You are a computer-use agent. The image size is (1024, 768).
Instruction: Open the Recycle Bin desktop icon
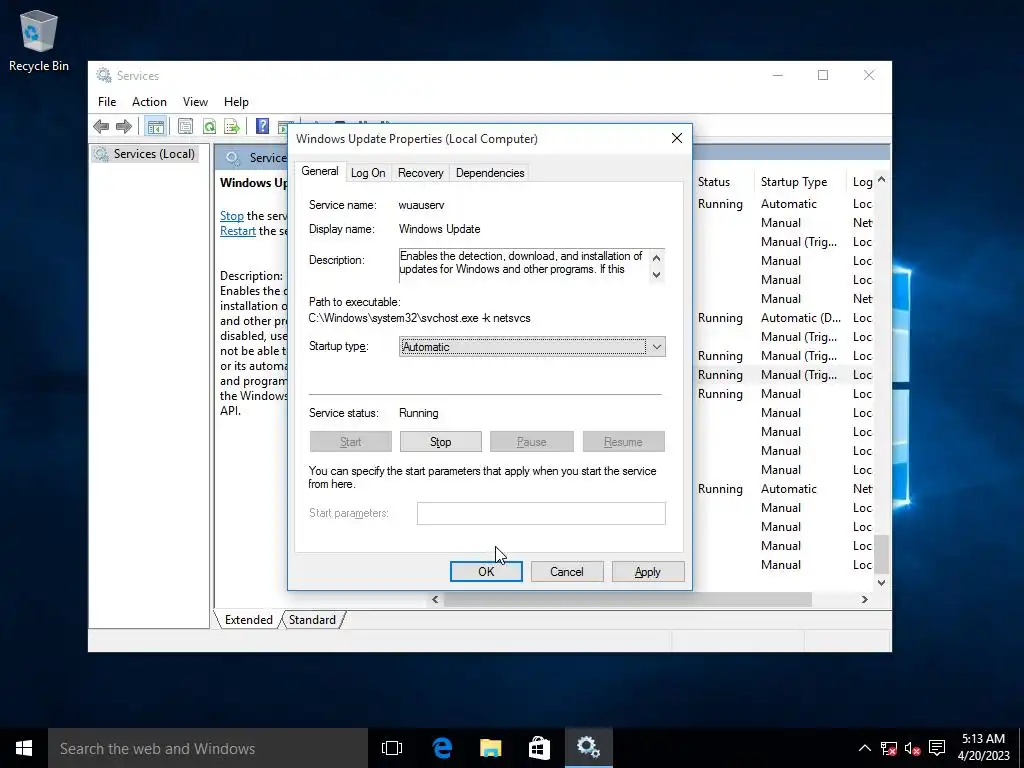(x=39, y=40)
